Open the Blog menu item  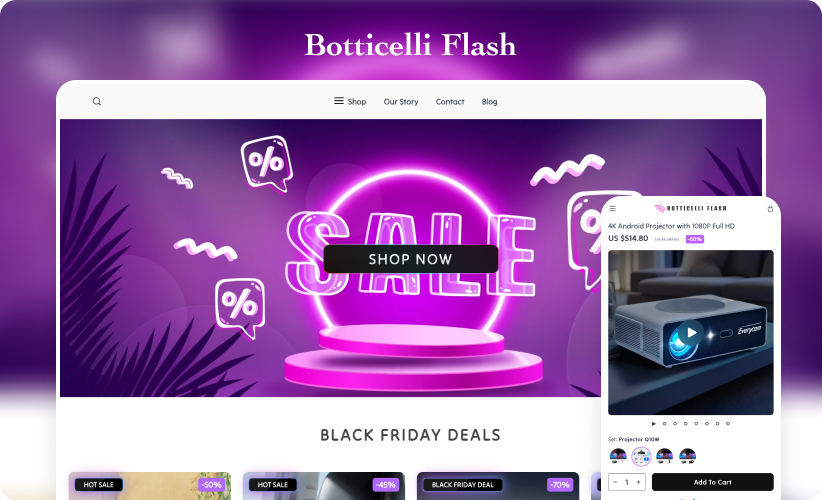pyautogui.click(x=490, y=102)
